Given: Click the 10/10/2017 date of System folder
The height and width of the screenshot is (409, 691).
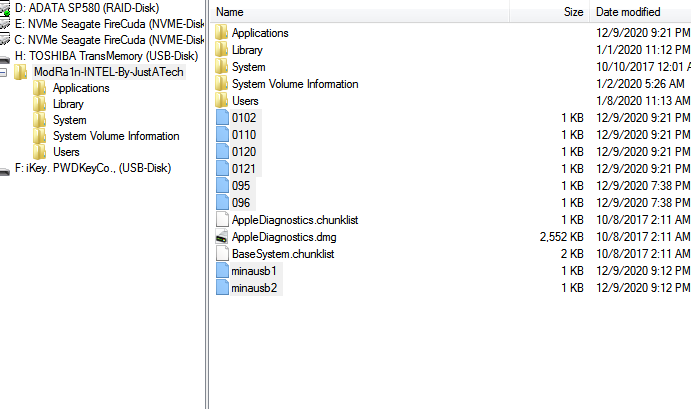Looking at the screenshot, I should pos(643,67).
